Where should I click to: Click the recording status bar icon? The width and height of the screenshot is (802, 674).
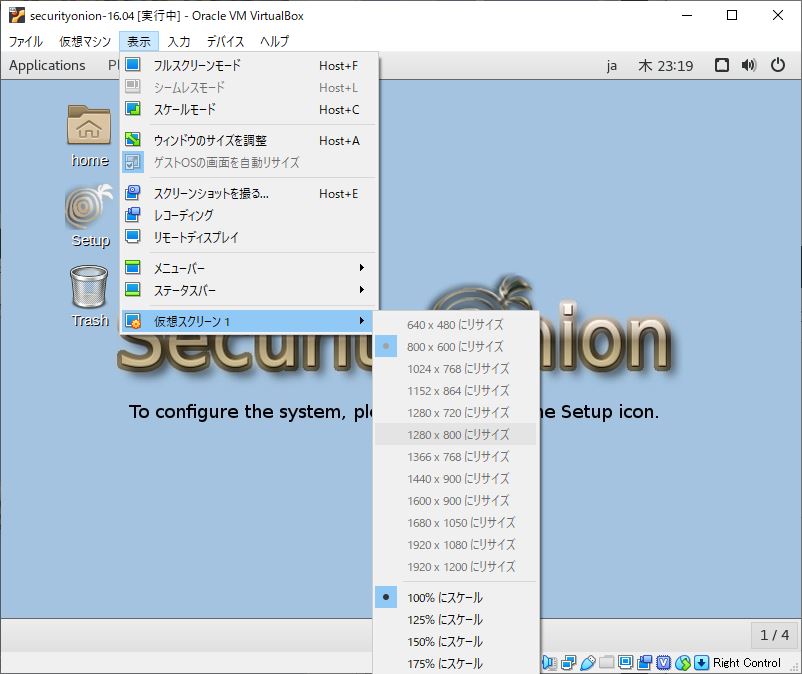coord(644,663)
